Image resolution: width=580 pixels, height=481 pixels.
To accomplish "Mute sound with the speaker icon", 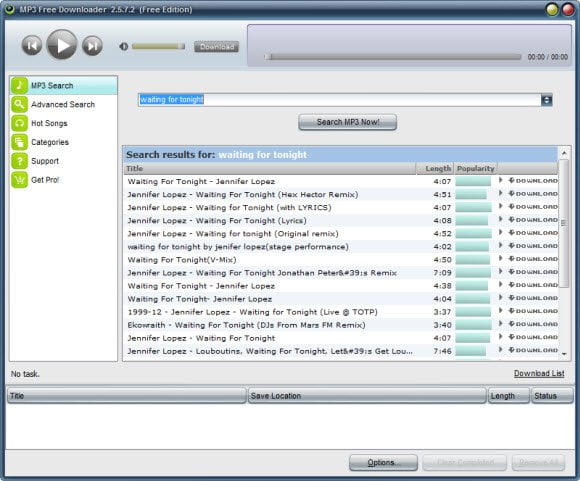I will coord(124,46).
